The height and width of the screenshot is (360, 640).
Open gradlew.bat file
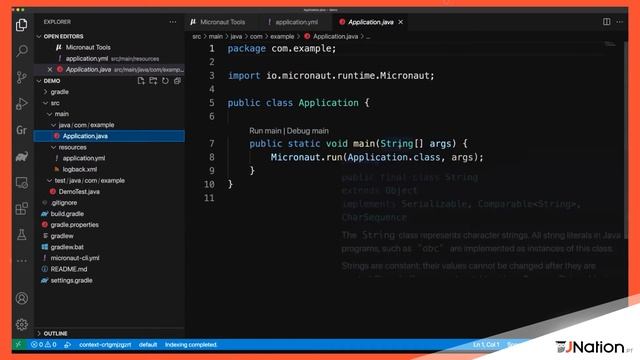click(67, 247)
